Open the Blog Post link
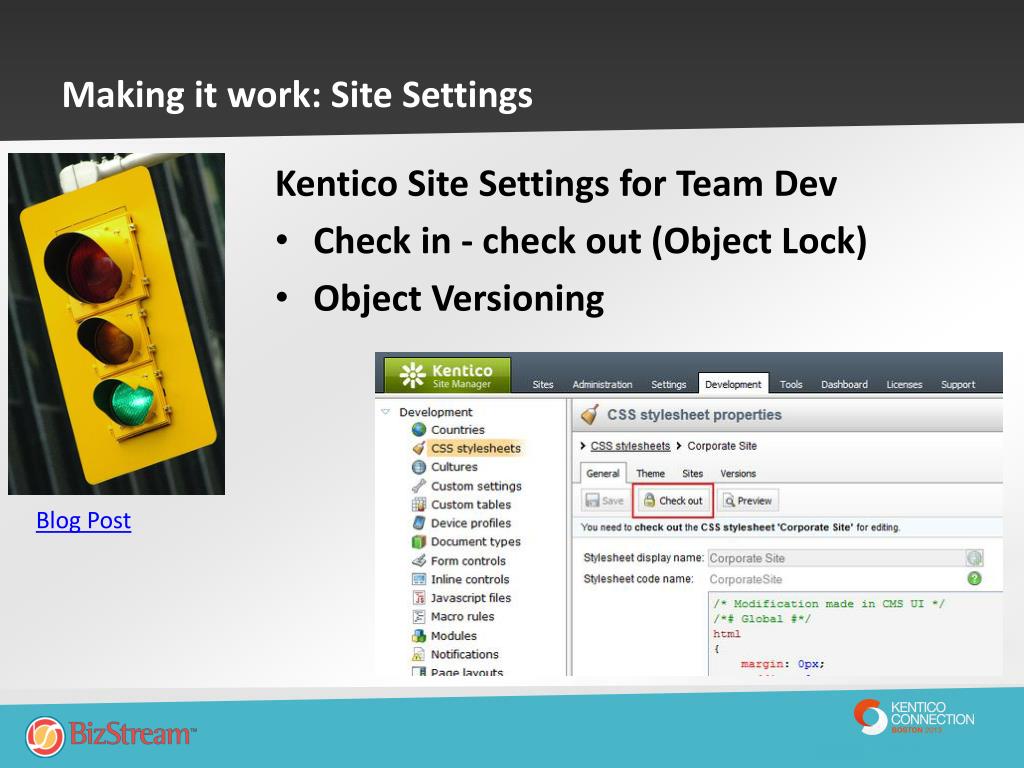The image size is (1024, 768). pos(84,520)
